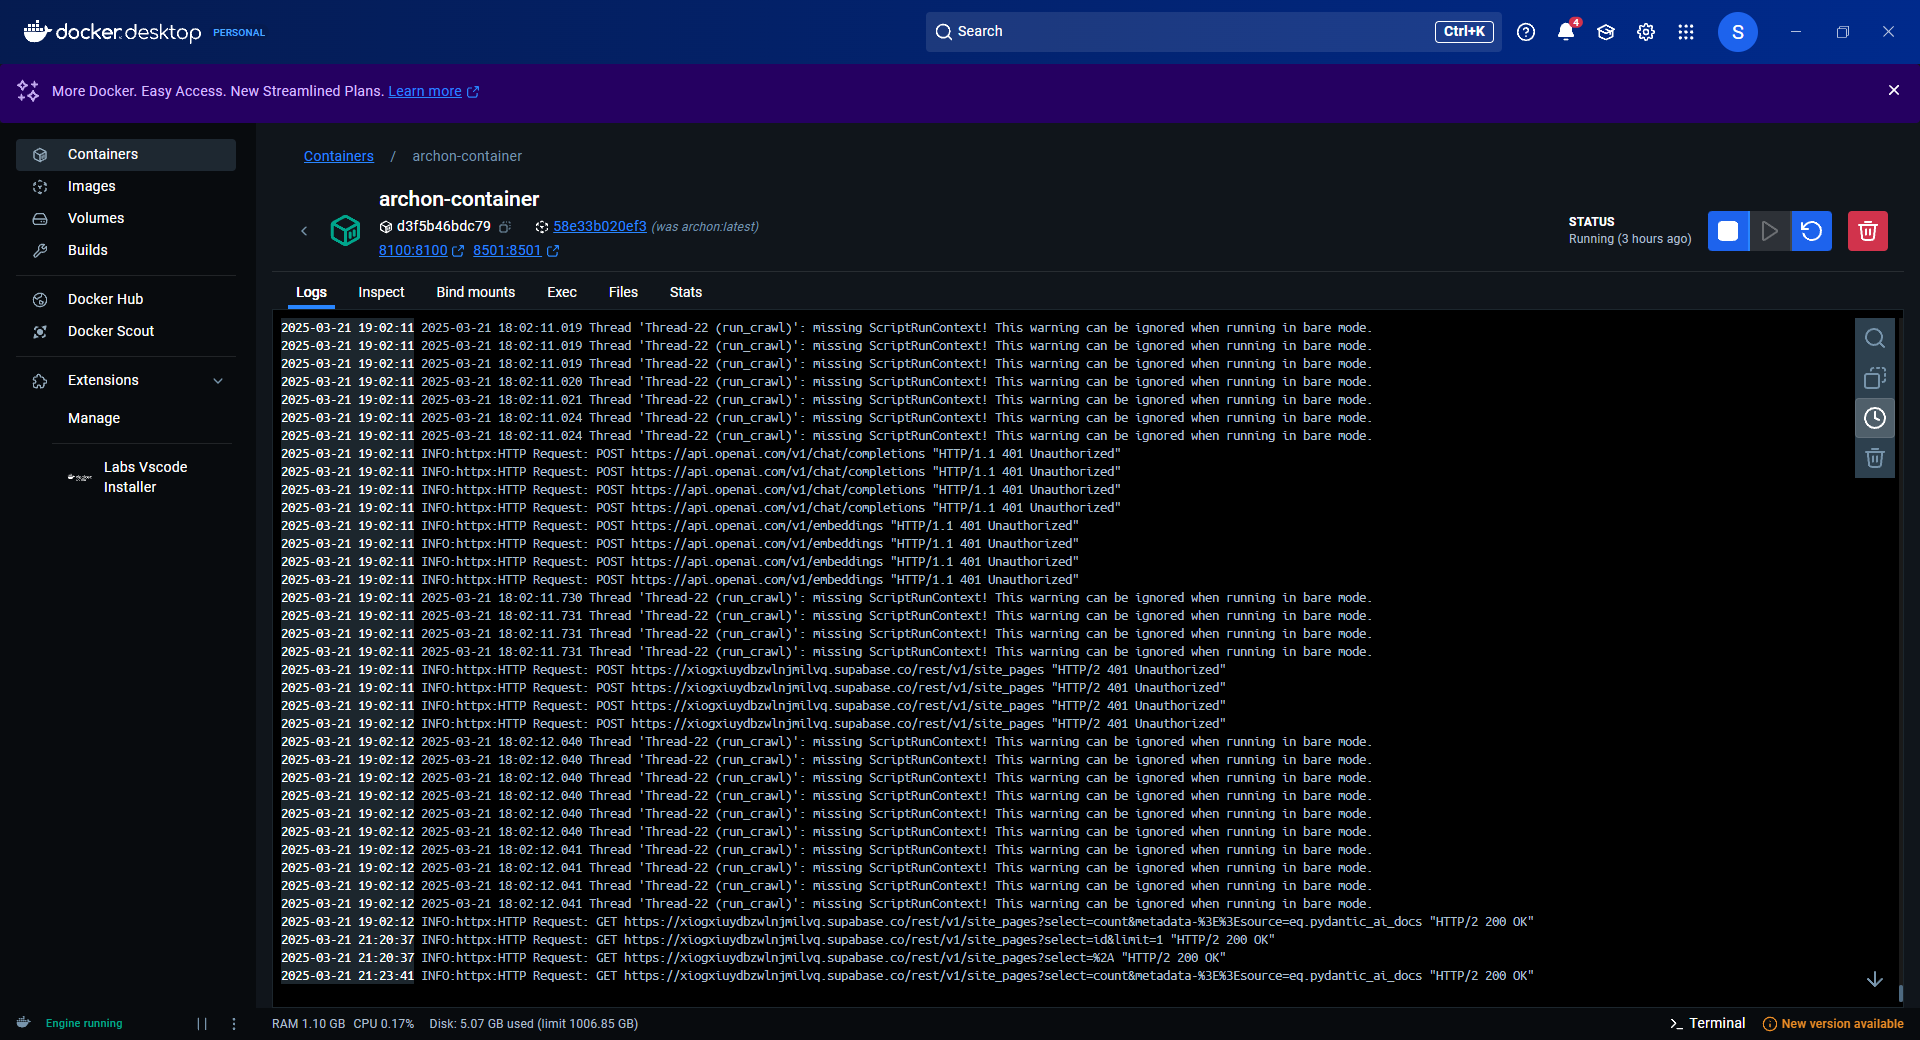
Task: Open the Images section
Action: (x=126, y=186)
